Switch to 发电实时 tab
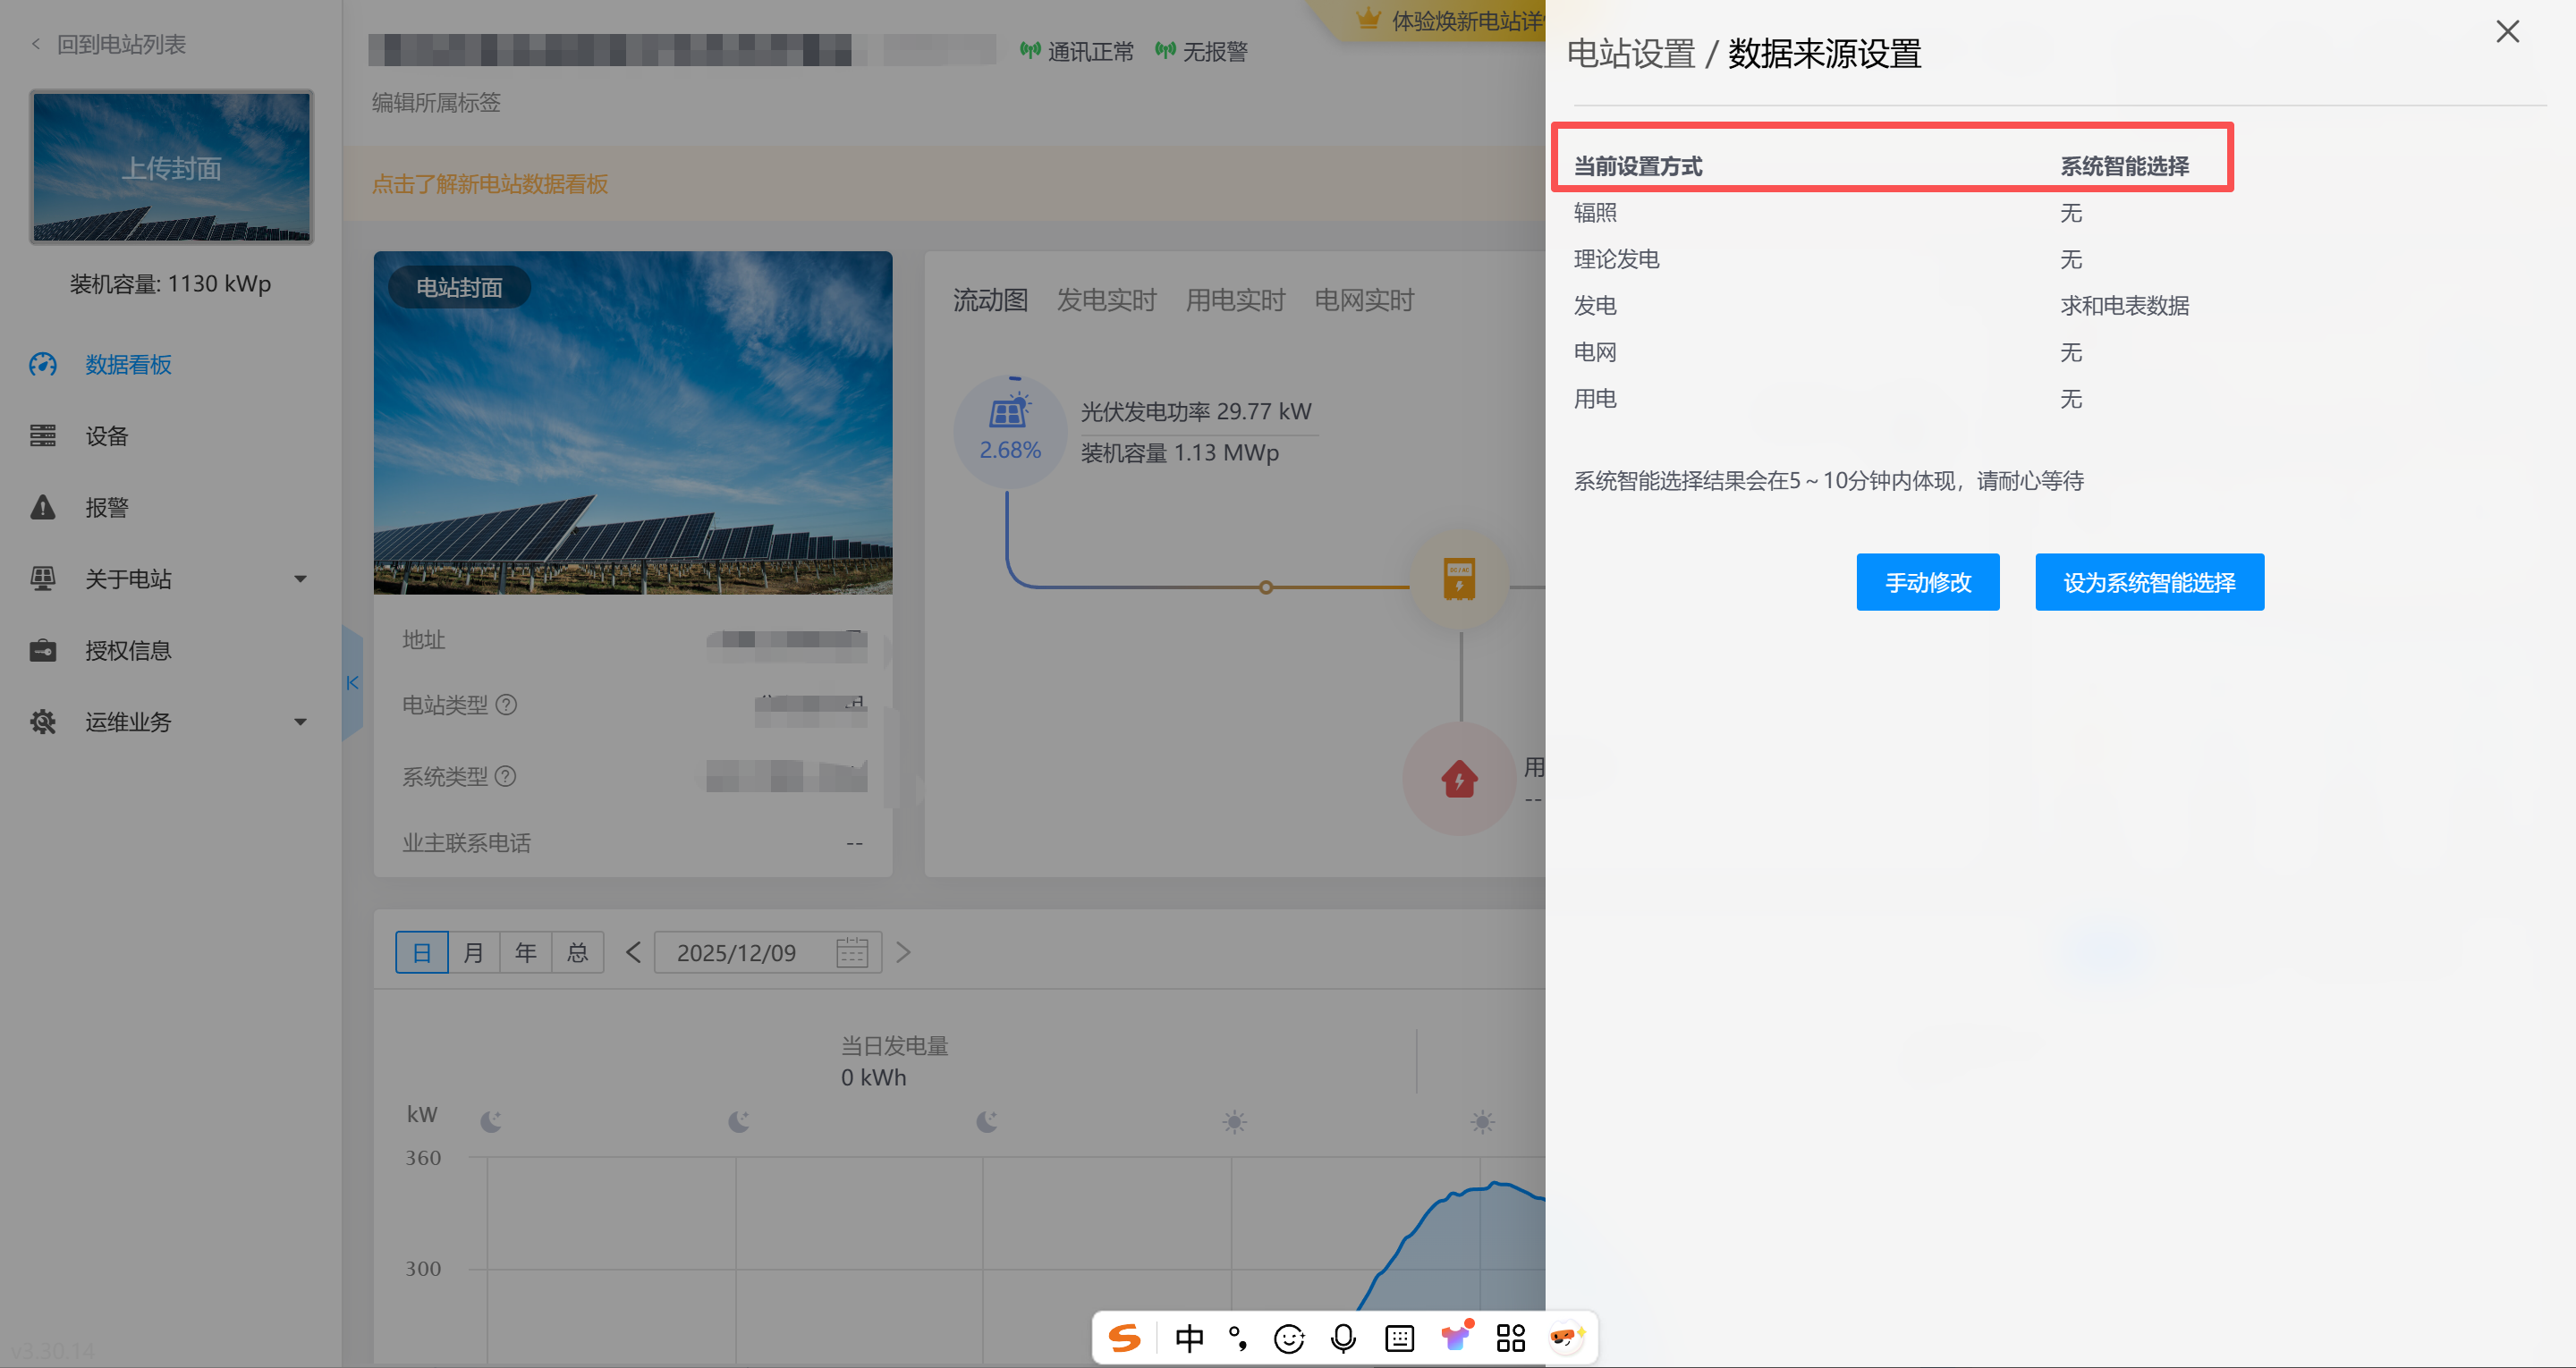Viewport: 2576px width, 1368px height. click(x=1106, y=300)
